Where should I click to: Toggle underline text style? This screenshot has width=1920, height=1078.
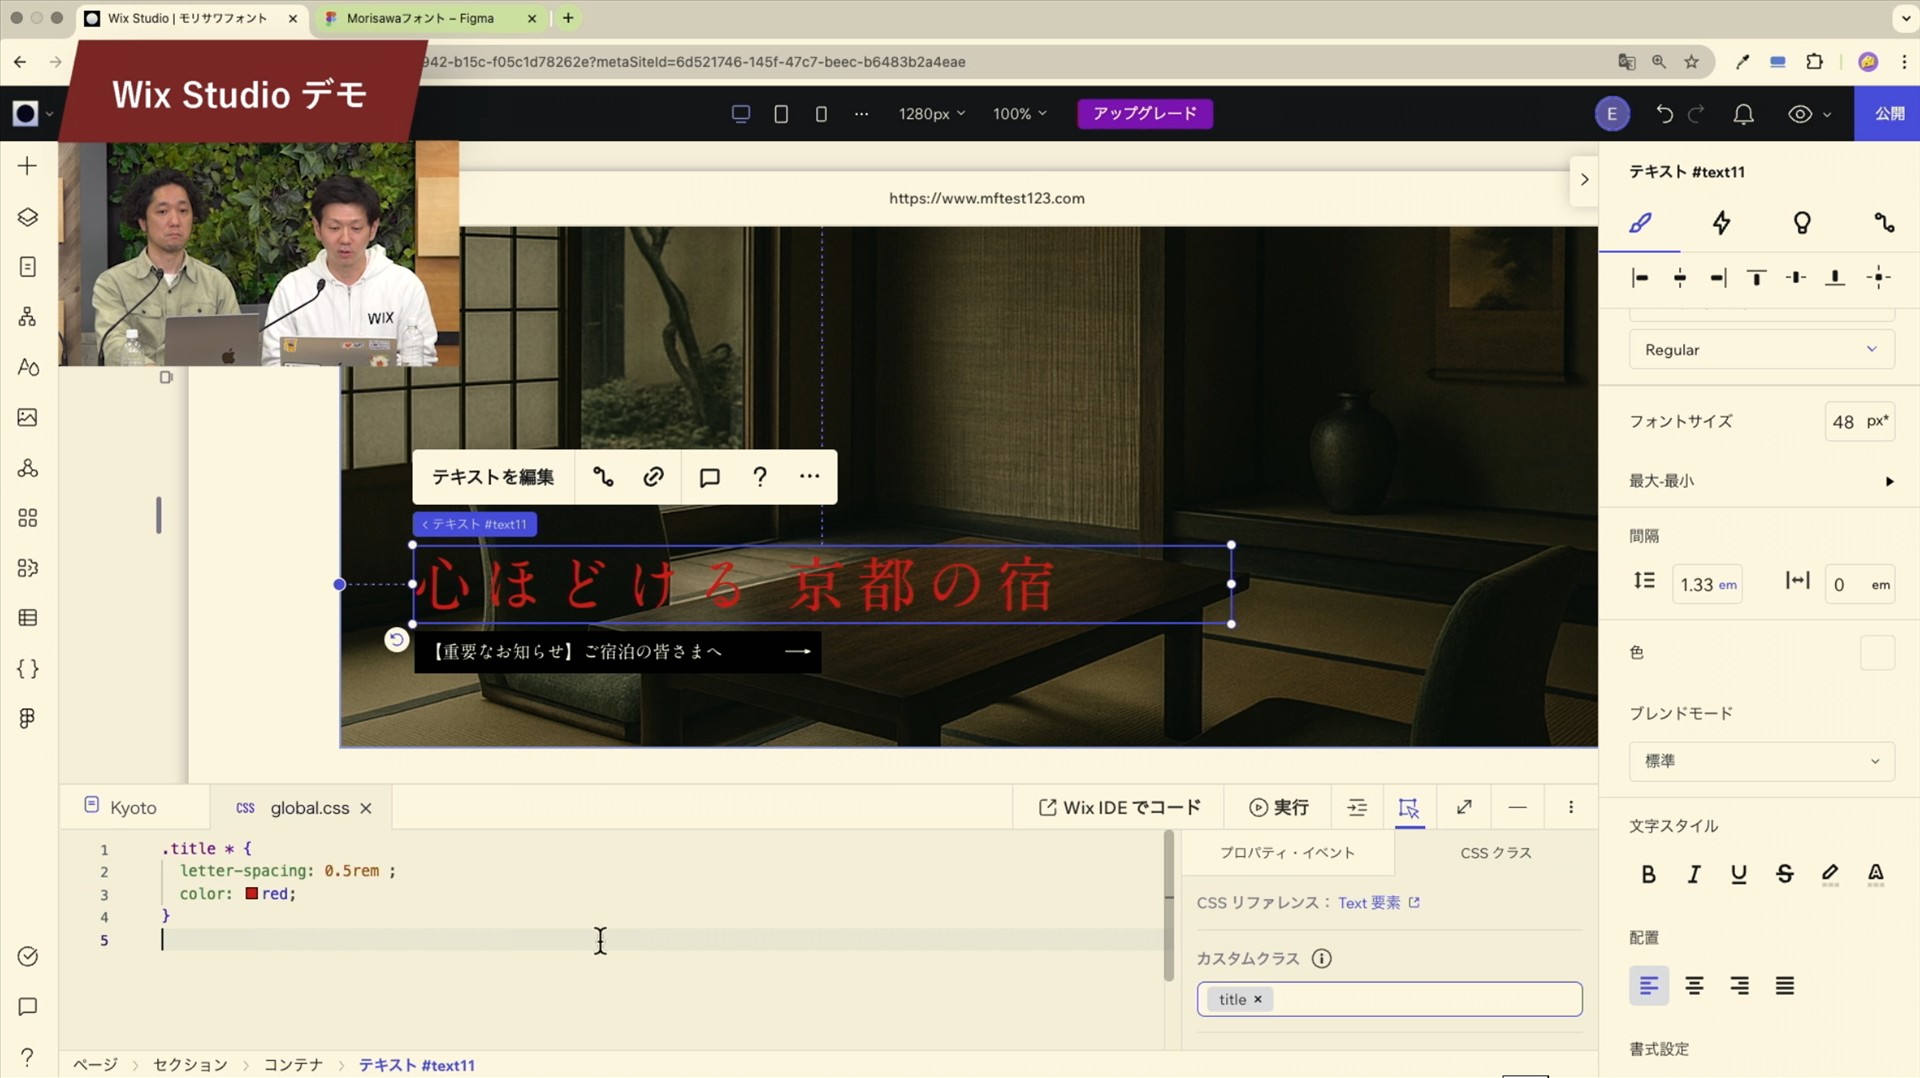point(1739,875)
